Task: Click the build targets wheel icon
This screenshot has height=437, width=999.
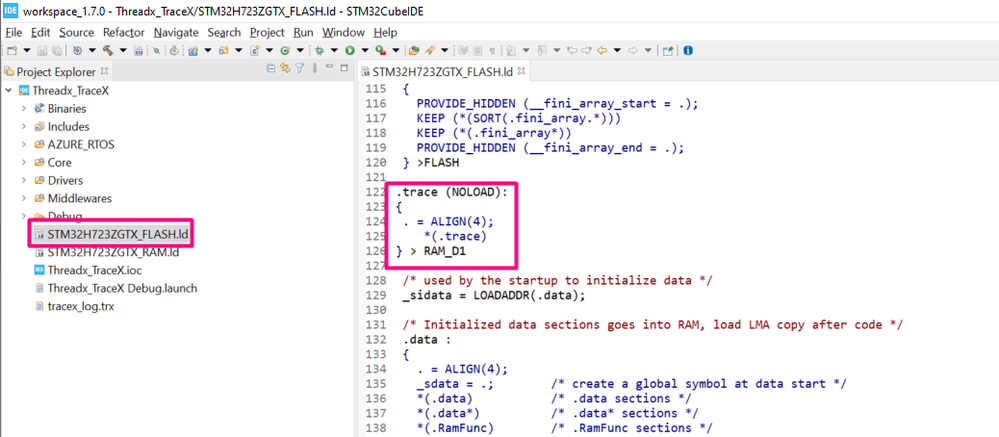Action: (77, 50)
